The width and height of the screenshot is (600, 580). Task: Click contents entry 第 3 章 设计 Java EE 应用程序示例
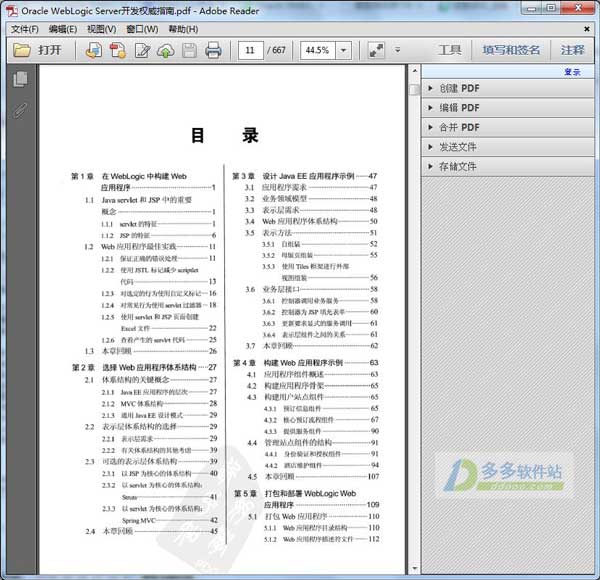point(305,176)
